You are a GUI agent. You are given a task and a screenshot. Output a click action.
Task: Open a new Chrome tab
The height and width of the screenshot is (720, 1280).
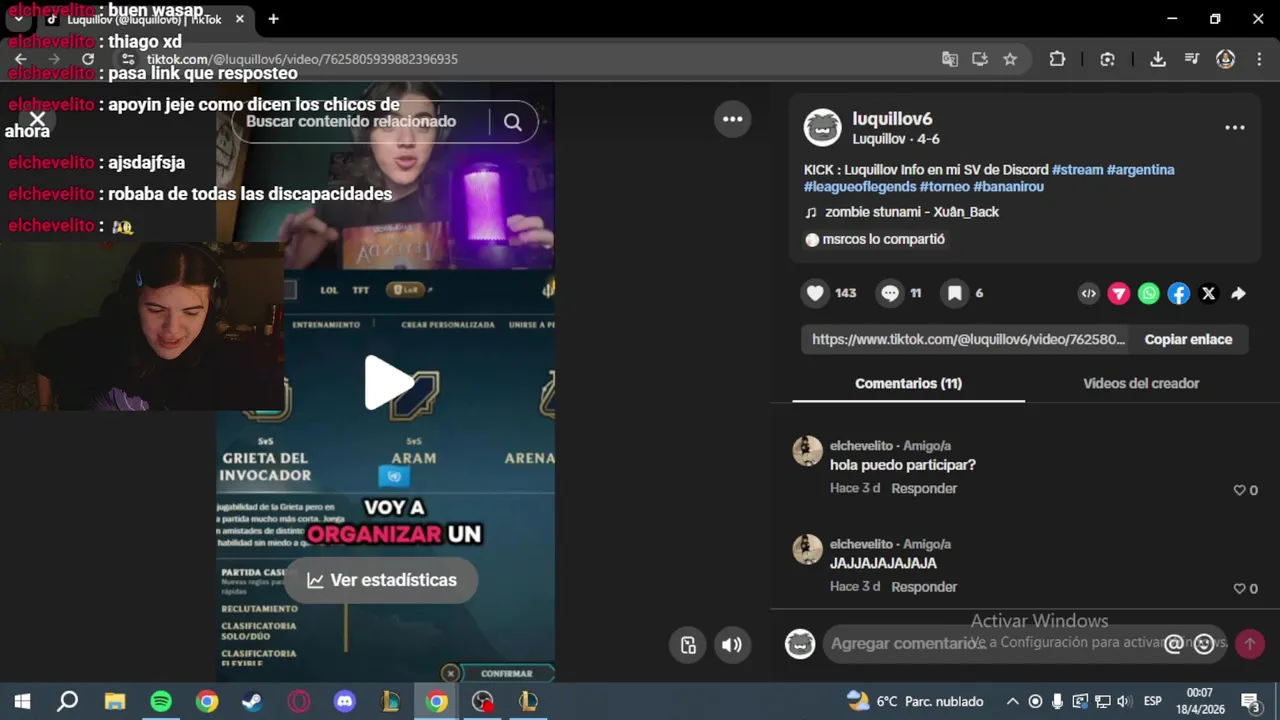[273, 19]
